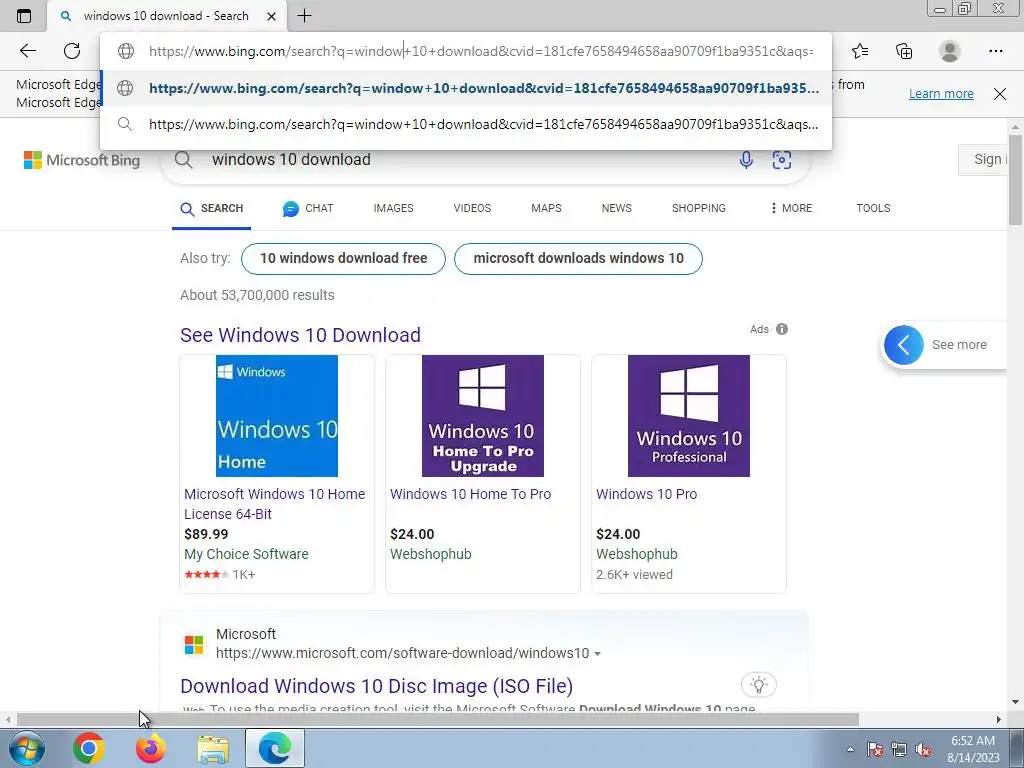Open Windows 10 Home product image
Image resolution: width=1024 pixels, height=768 pixels.
tap(277, 416)
